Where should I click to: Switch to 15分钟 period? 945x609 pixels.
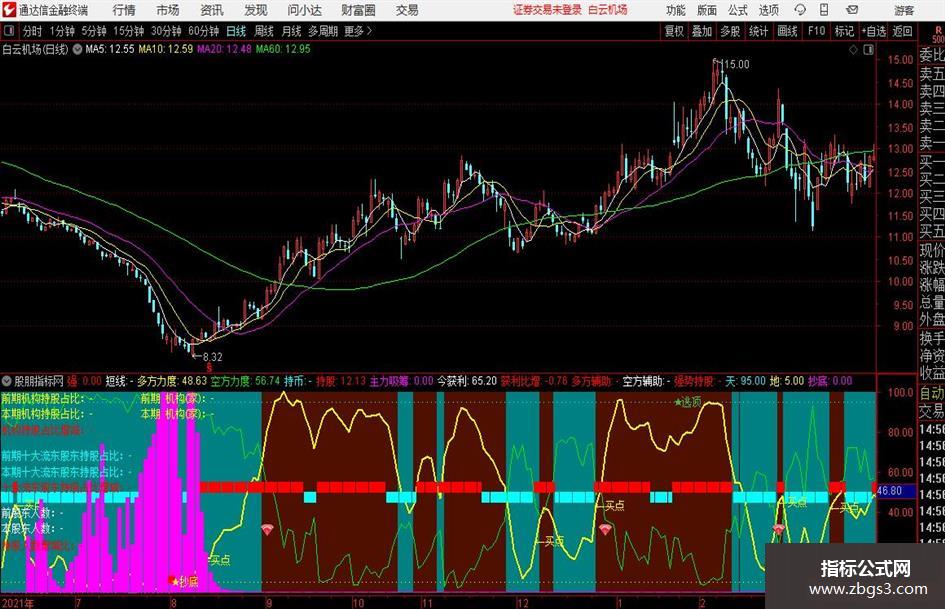click(128, 31)
